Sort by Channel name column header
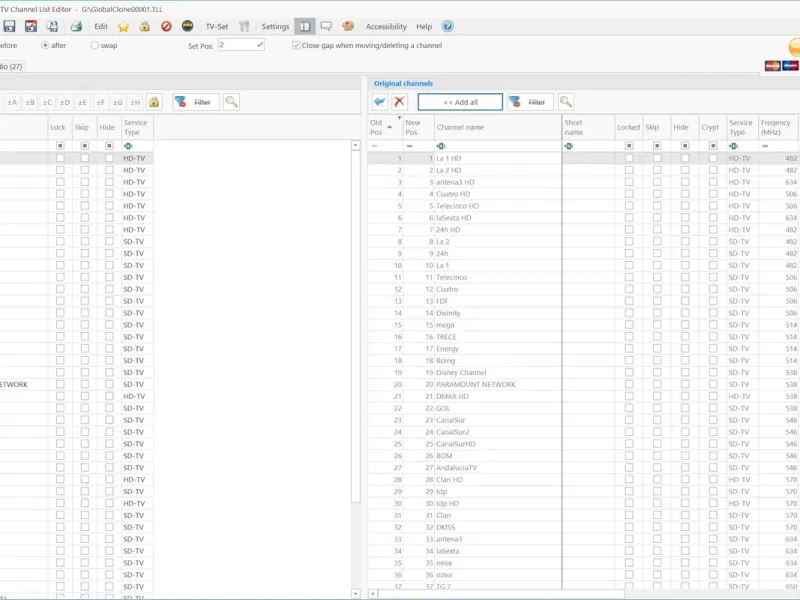 pos(497,127)
